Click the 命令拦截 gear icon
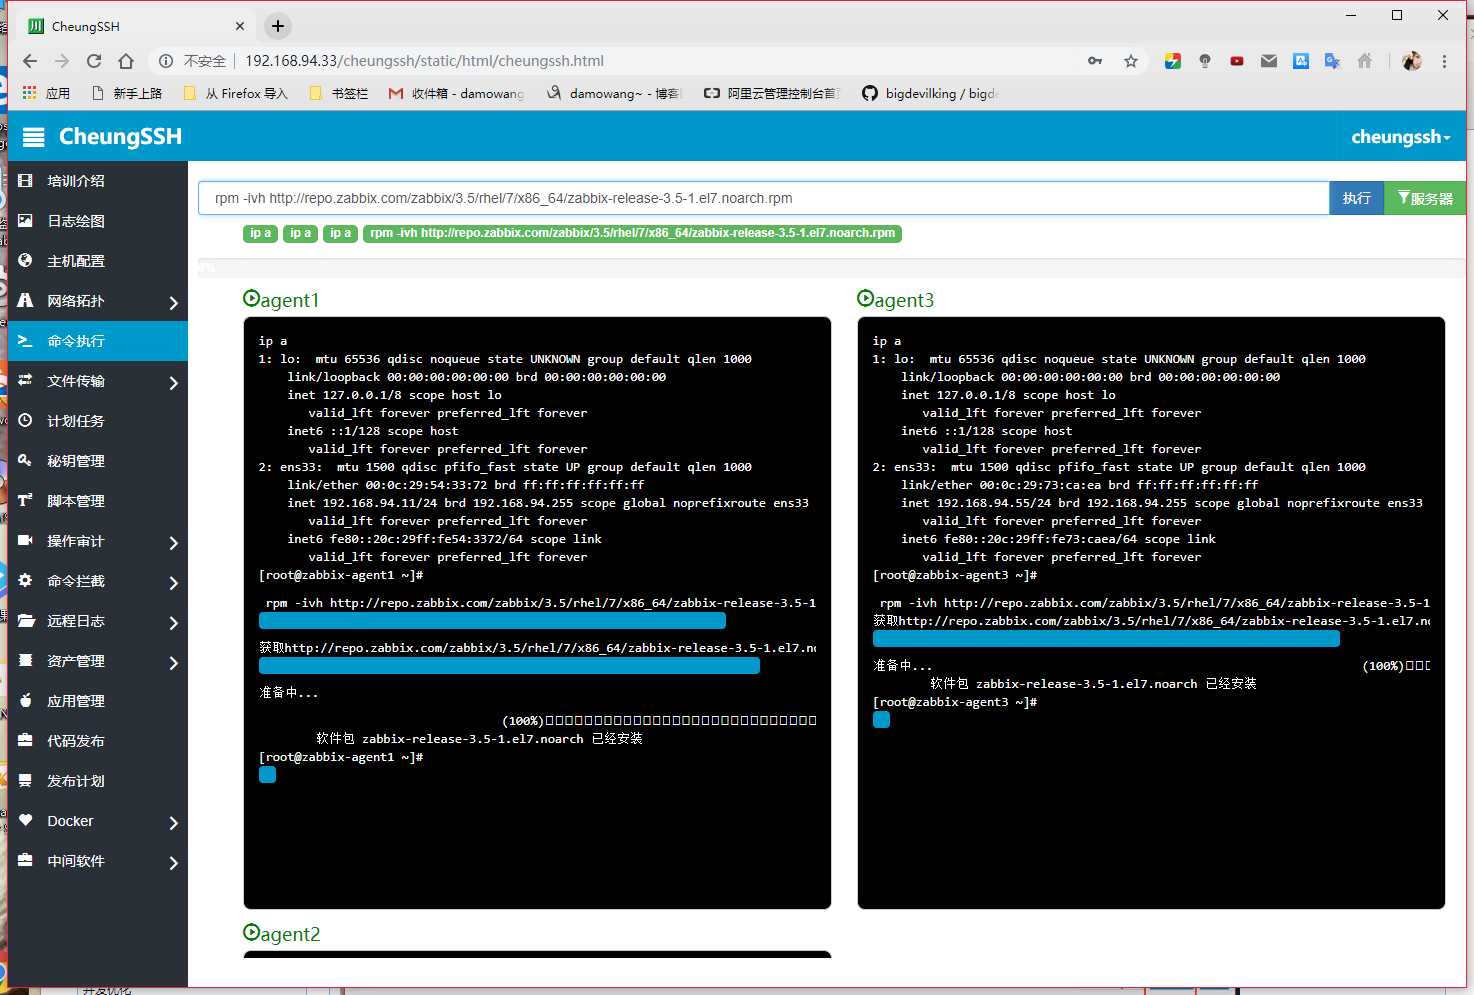The height and width of the screenshot is (995, 1474). tap(26, 580)
